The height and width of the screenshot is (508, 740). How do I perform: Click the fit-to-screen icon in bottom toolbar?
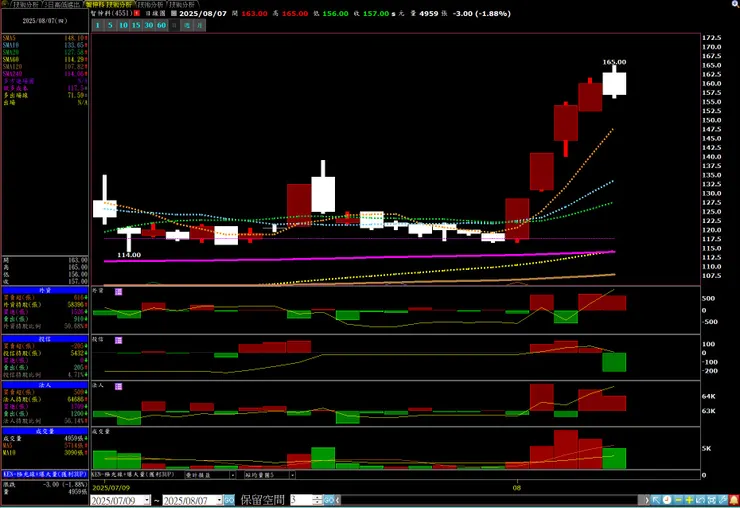pyautogui.click(x=711, y=500)
